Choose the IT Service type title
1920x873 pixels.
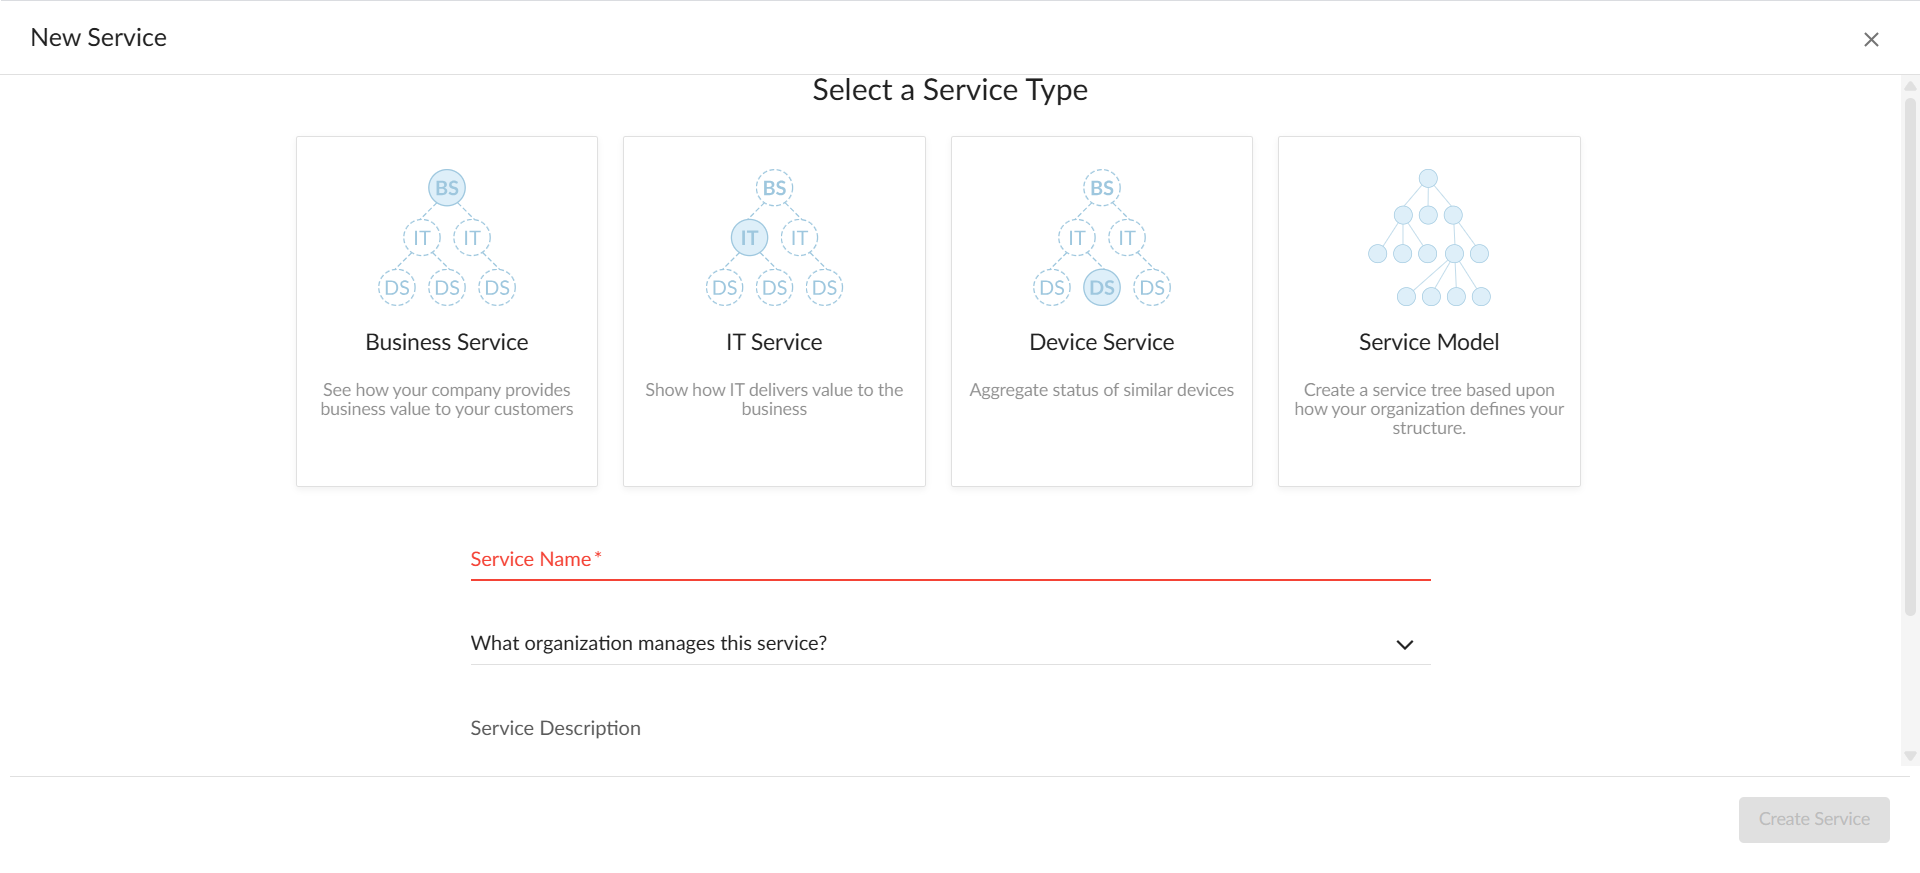pyautogui.click(x=774, y=342)
